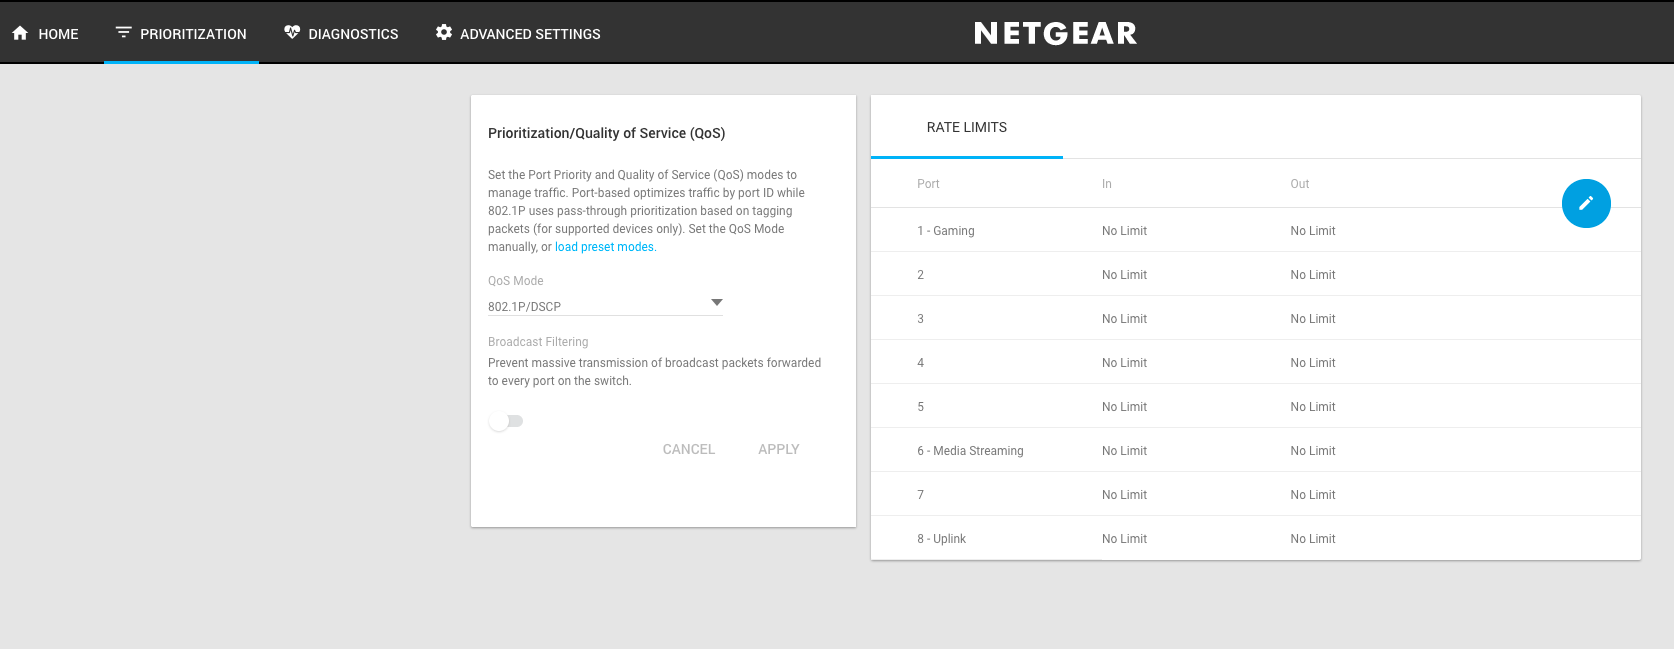Click the In limit for port 4
1674x649 pixels.
click(1124, 363)
